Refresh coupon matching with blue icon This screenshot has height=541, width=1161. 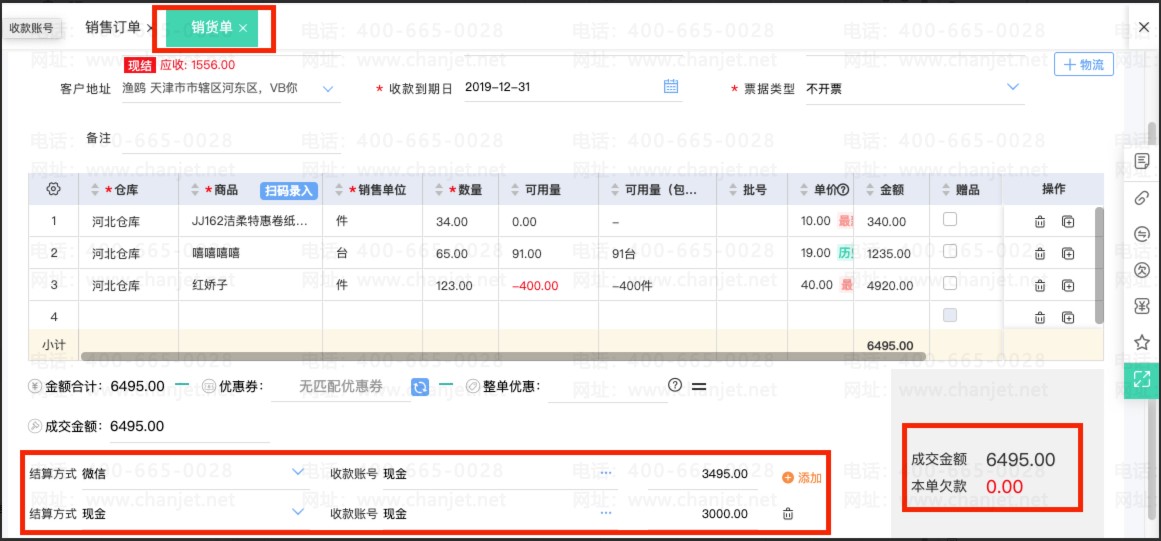(420, 386)
